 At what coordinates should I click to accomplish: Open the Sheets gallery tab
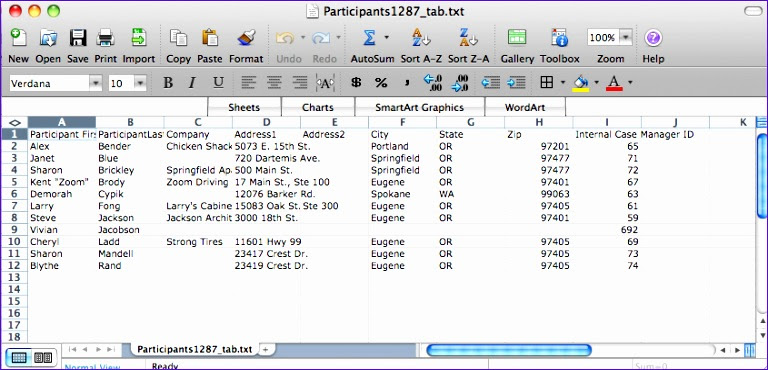(244, 107)
